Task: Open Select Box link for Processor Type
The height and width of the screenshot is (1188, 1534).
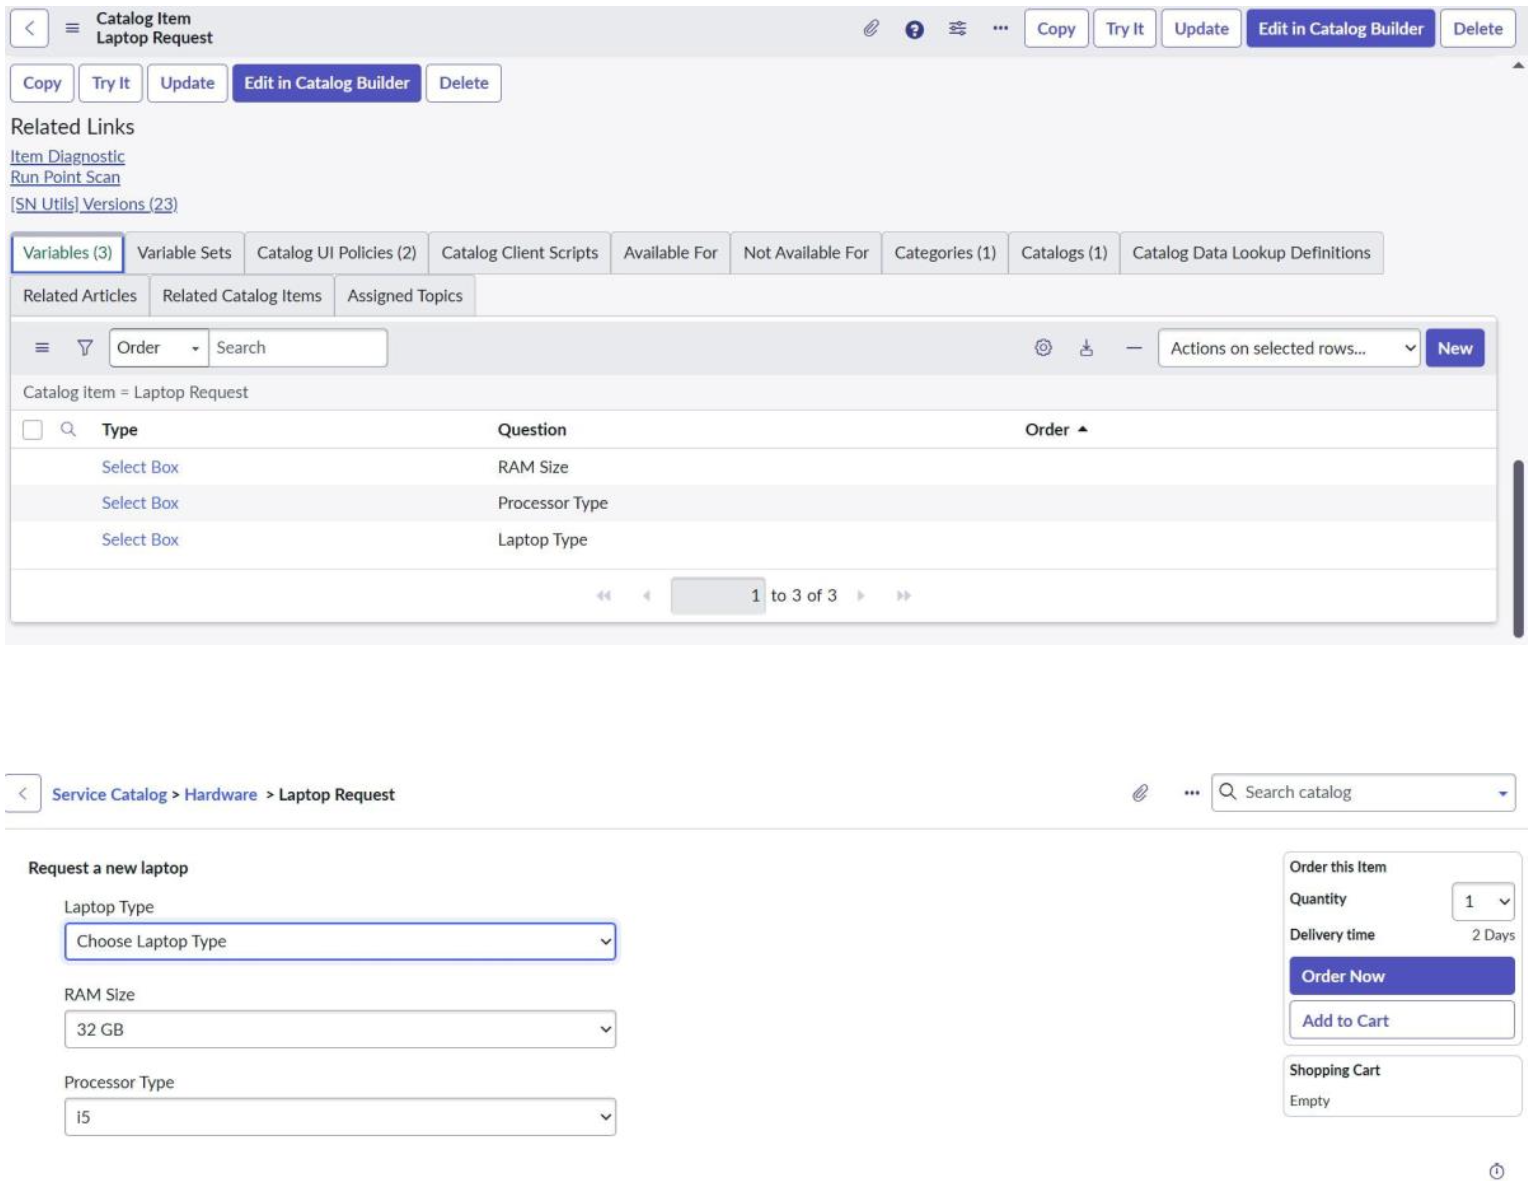Action: 140,503
